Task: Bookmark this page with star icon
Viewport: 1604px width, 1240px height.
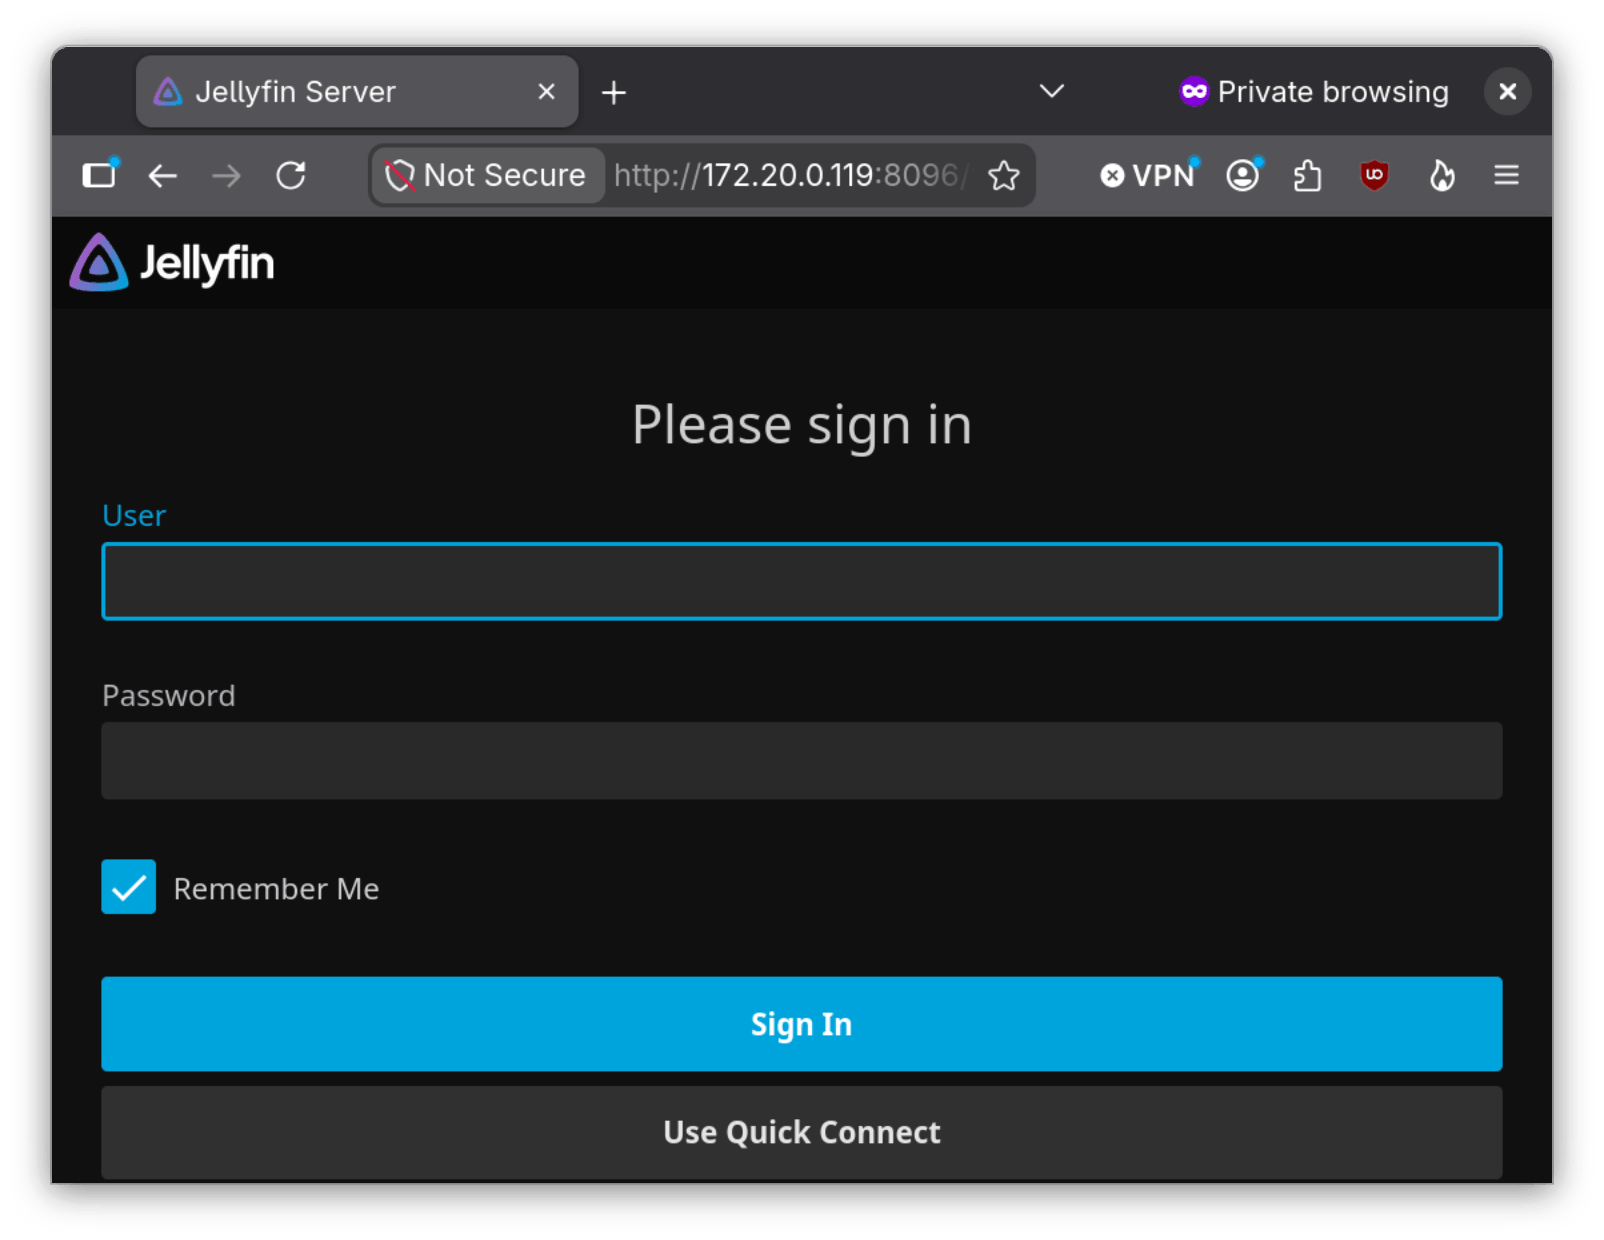Action: click(x=1004, y=176)
